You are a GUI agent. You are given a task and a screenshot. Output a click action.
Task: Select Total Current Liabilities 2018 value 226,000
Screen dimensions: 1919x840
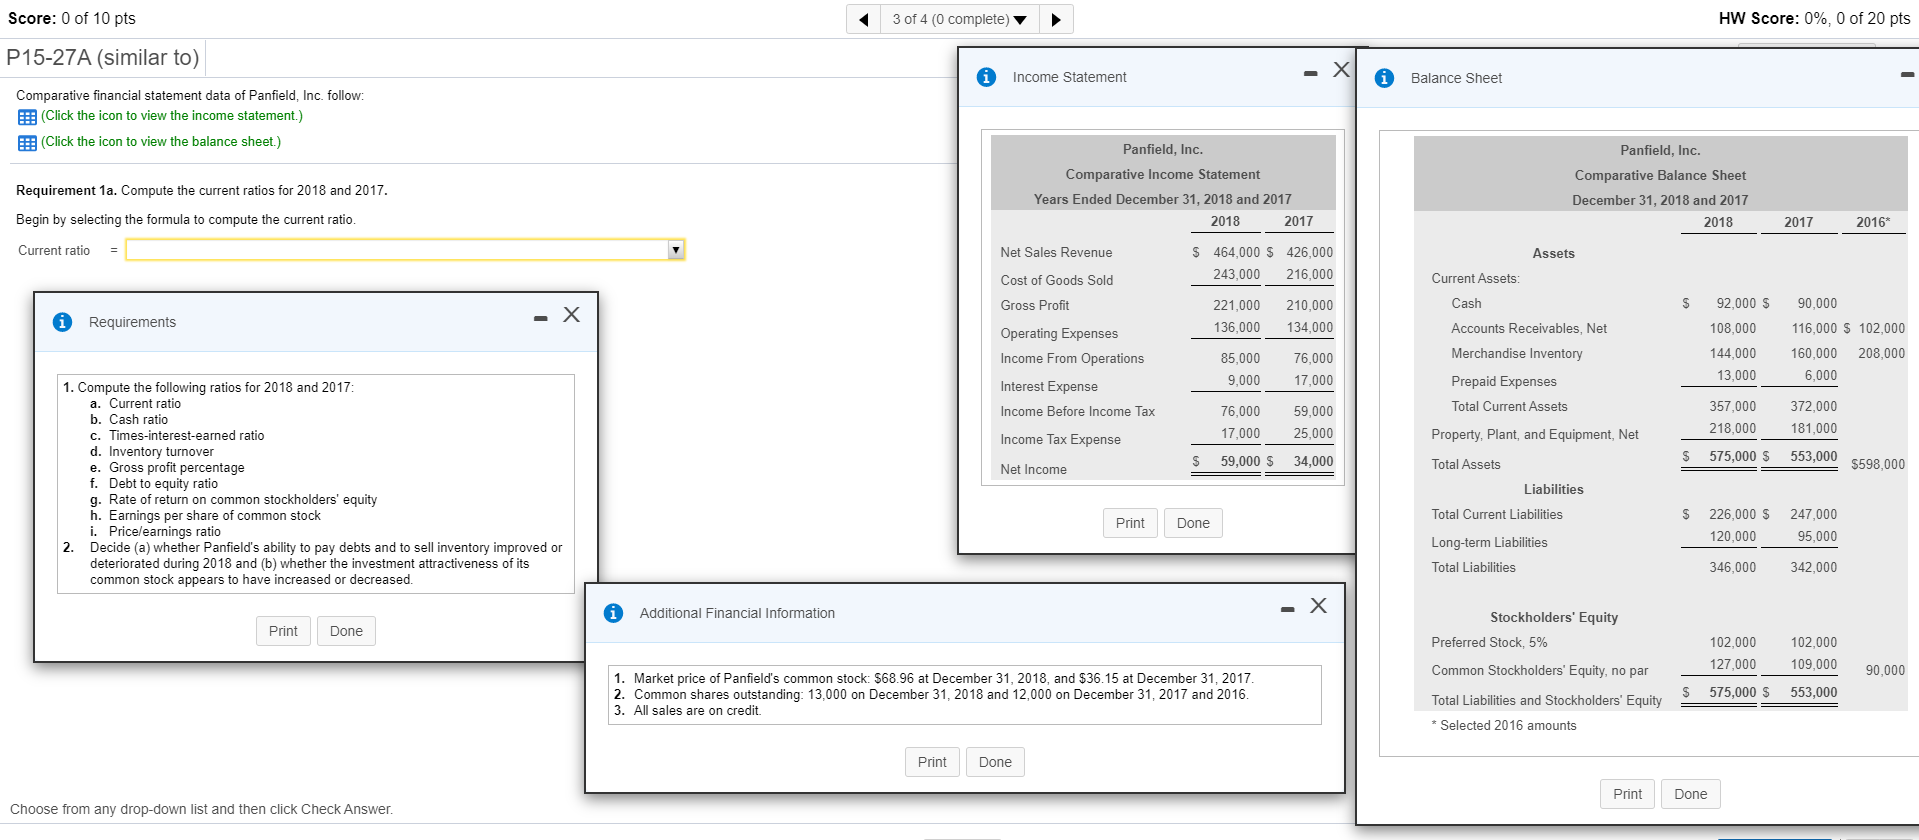click(x=1732, y=514)
